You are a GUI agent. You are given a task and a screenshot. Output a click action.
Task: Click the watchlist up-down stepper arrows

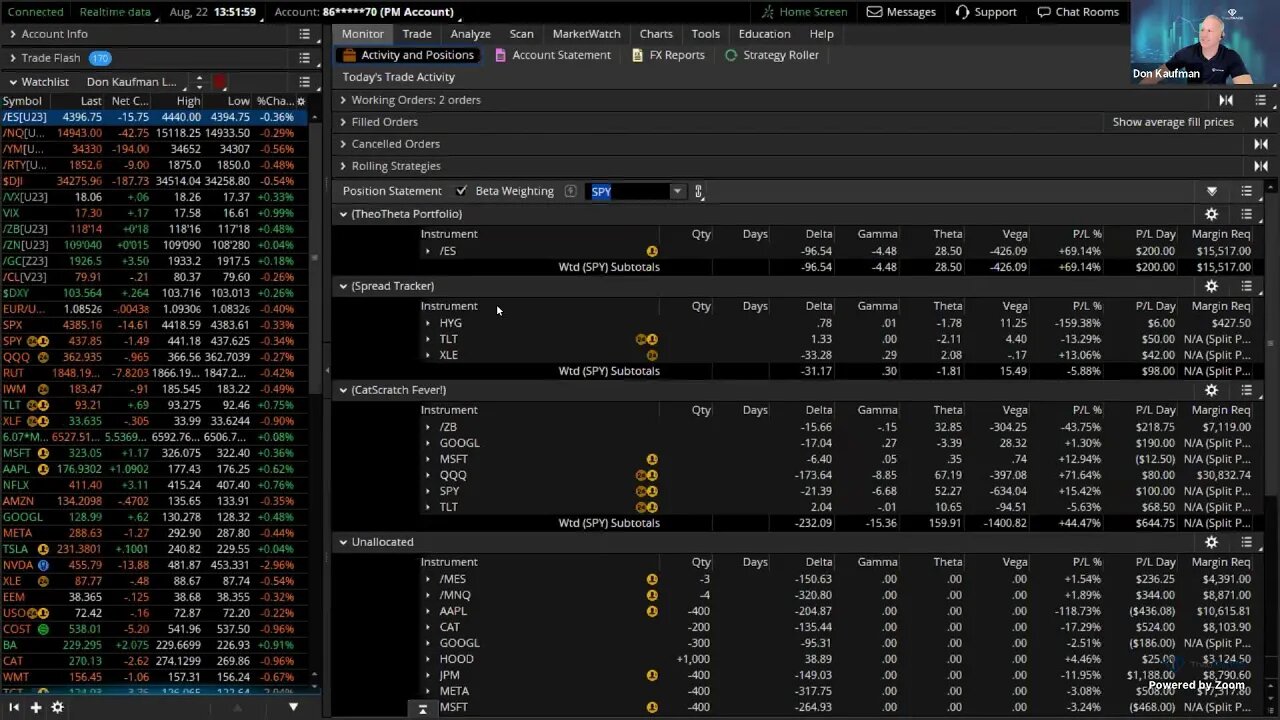pos(199,82)
